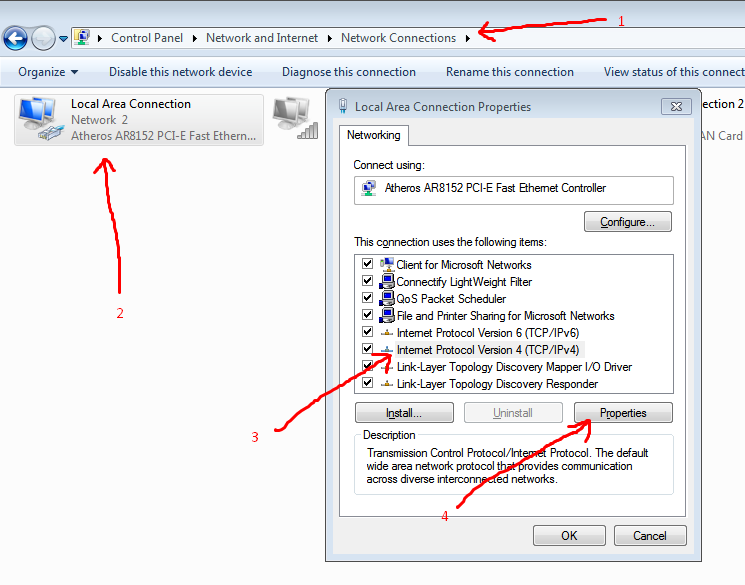Click the Uninstall button
Viewport: 745px width, 585px height.
click(513, 412)
